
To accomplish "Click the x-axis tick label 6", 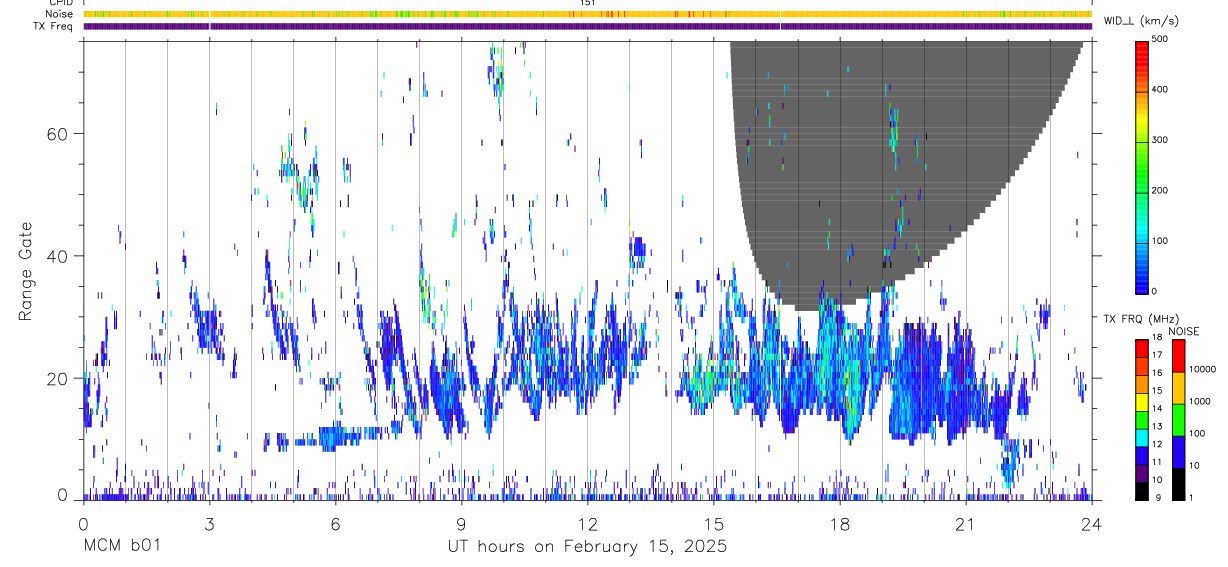I will pyautogui.click(x=335, y=524).
